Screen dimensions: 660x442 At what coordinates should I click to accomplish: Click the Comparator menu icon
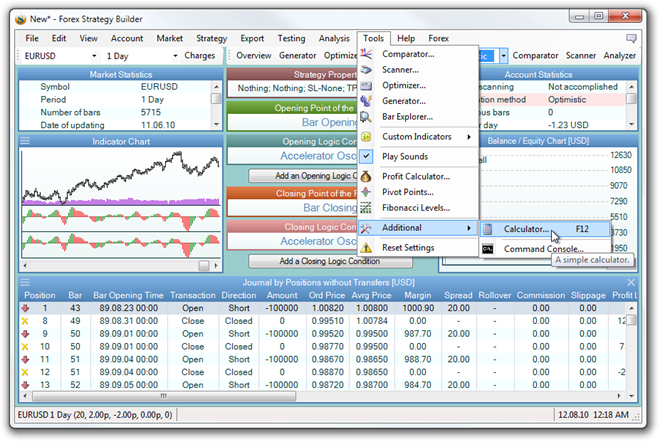366,54
